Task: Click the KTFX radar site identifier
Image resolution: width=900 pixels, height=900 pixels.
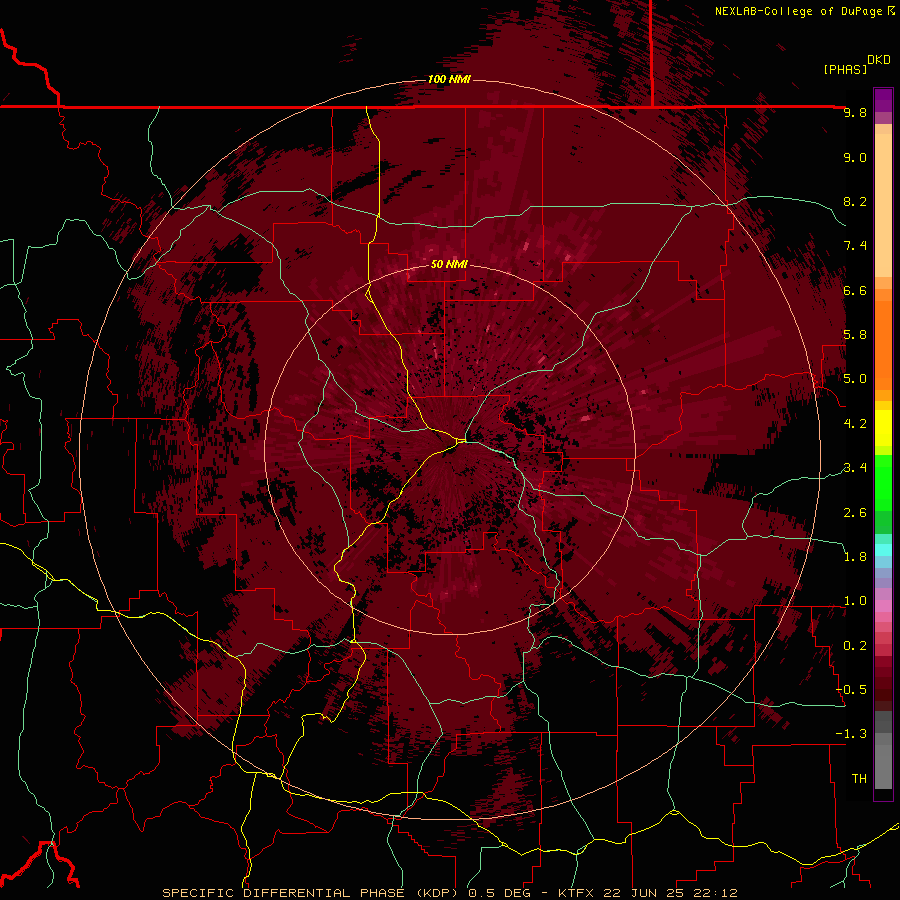Action: [578, 893]
